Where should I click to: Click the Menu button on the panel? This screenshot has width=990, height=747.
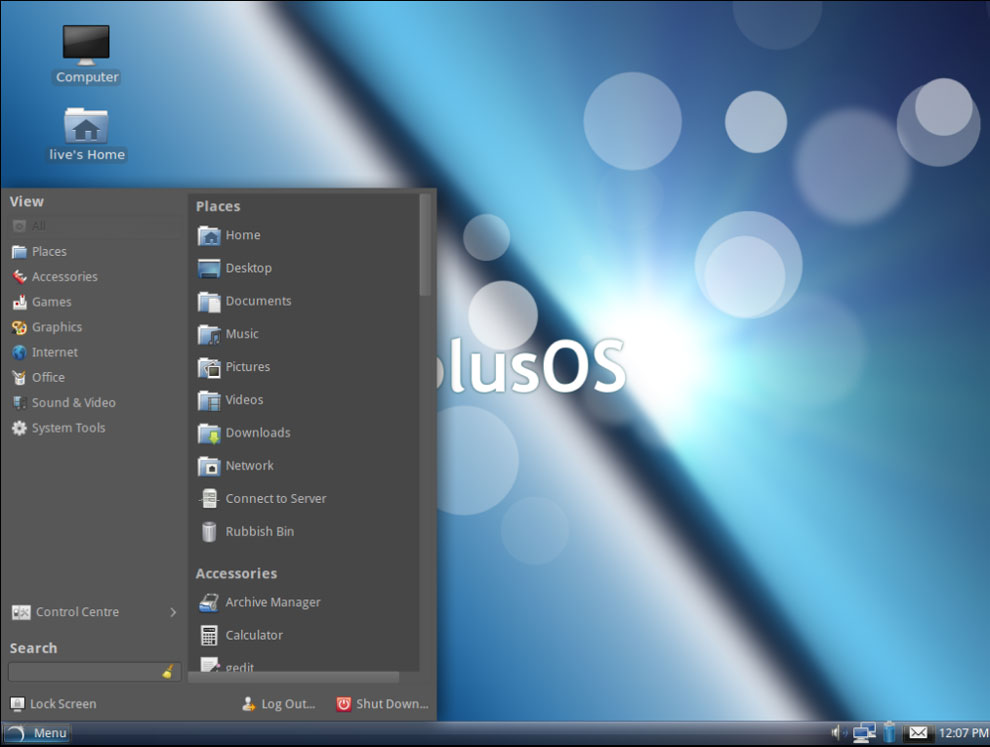36,733
